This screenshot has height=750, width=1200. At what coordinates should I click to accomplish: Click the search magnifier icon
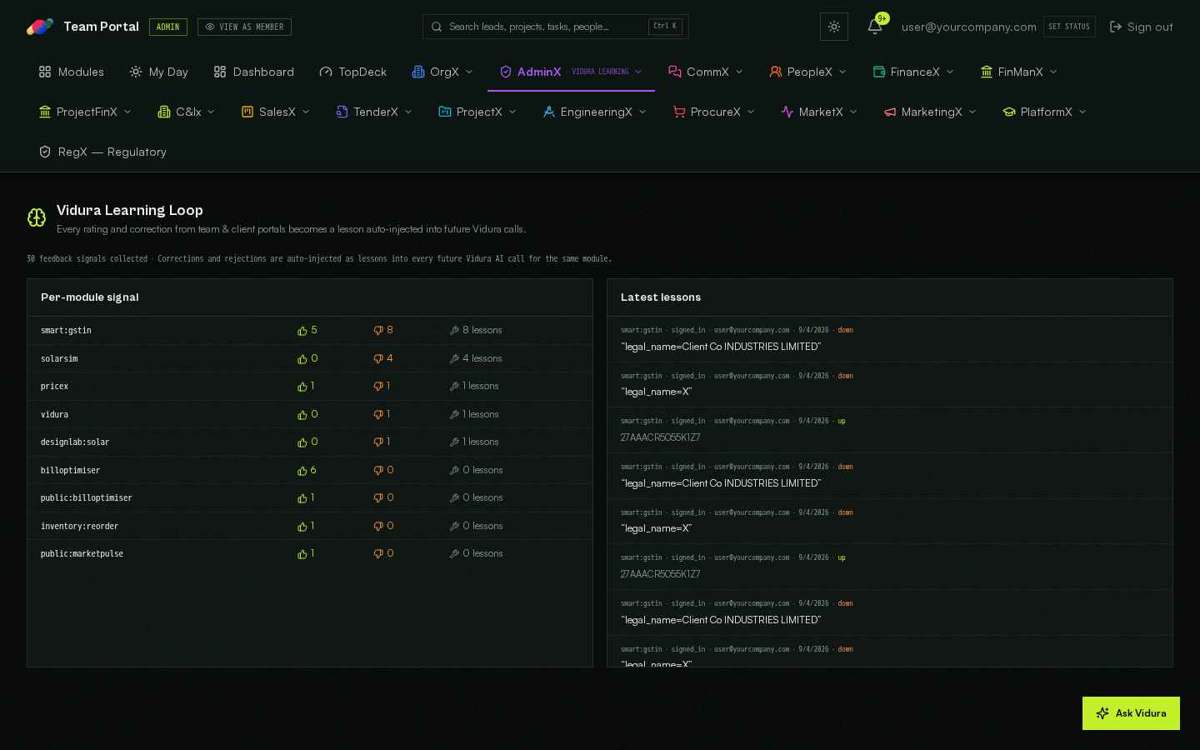click(437, 27)
